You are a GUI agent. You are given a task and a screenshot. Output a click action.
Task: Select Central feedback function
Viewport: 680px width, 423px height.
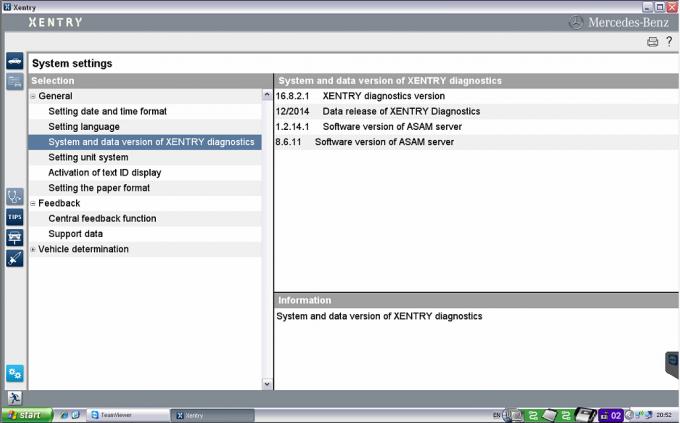coord(102,219)
